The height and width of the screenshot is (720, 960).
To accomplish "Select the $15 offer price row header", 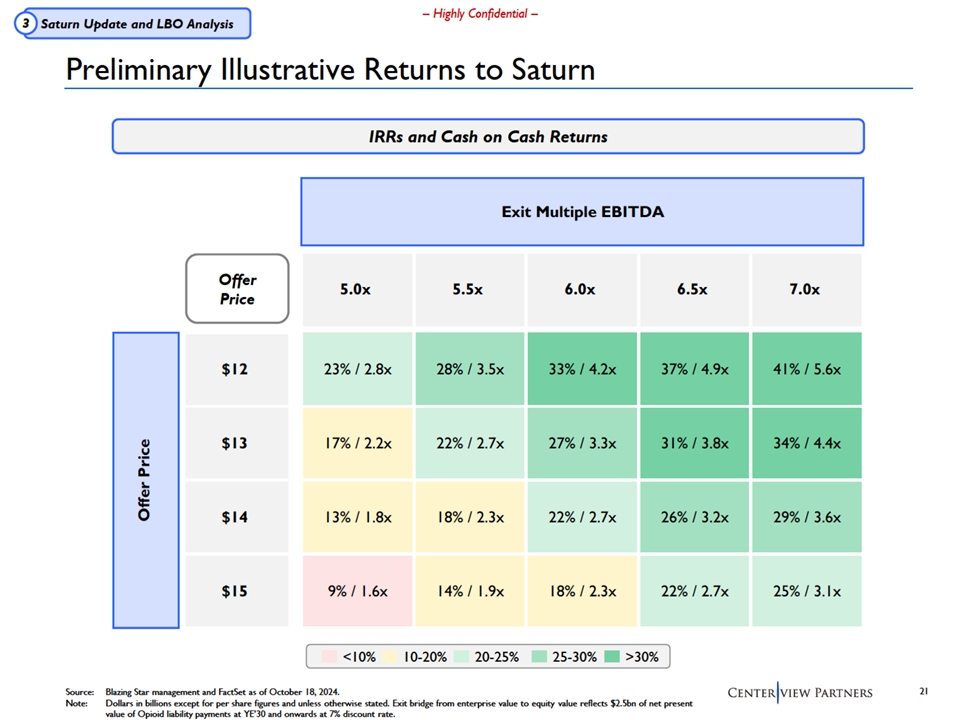I will coord(234,591).
